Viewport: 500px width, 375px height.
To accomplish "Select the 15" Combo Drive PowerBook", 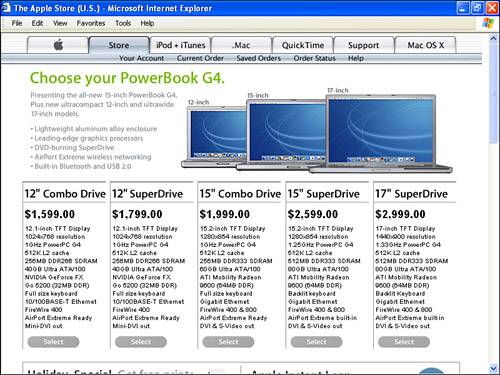I will (x=228, y=342).
